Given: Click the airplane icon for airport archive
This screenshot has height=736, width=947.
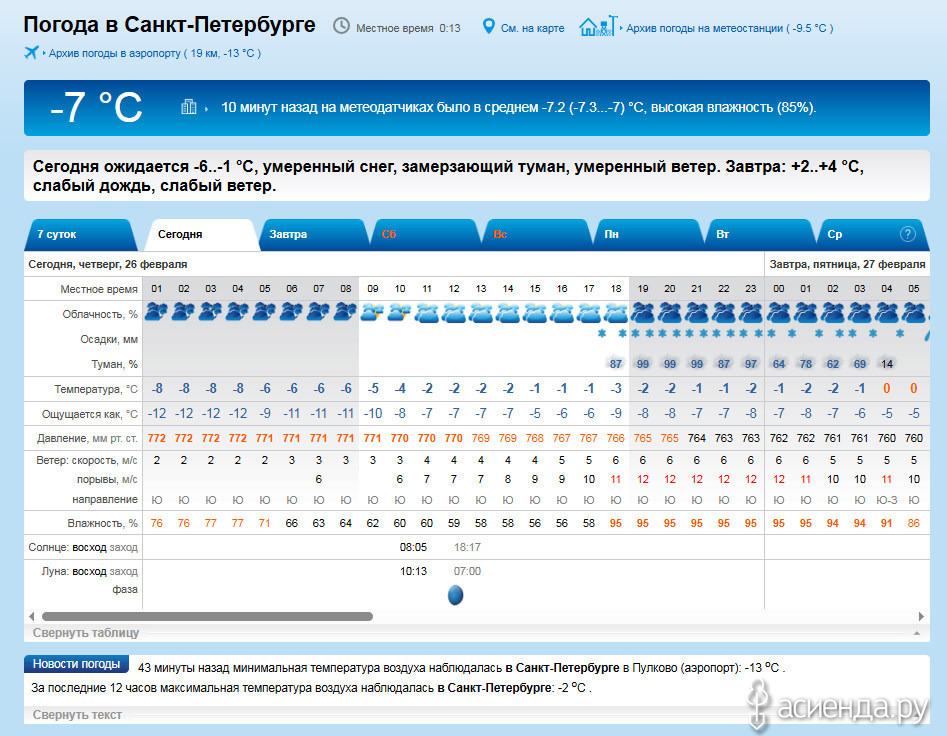Looking at the screenshot, I should [31, 52].
